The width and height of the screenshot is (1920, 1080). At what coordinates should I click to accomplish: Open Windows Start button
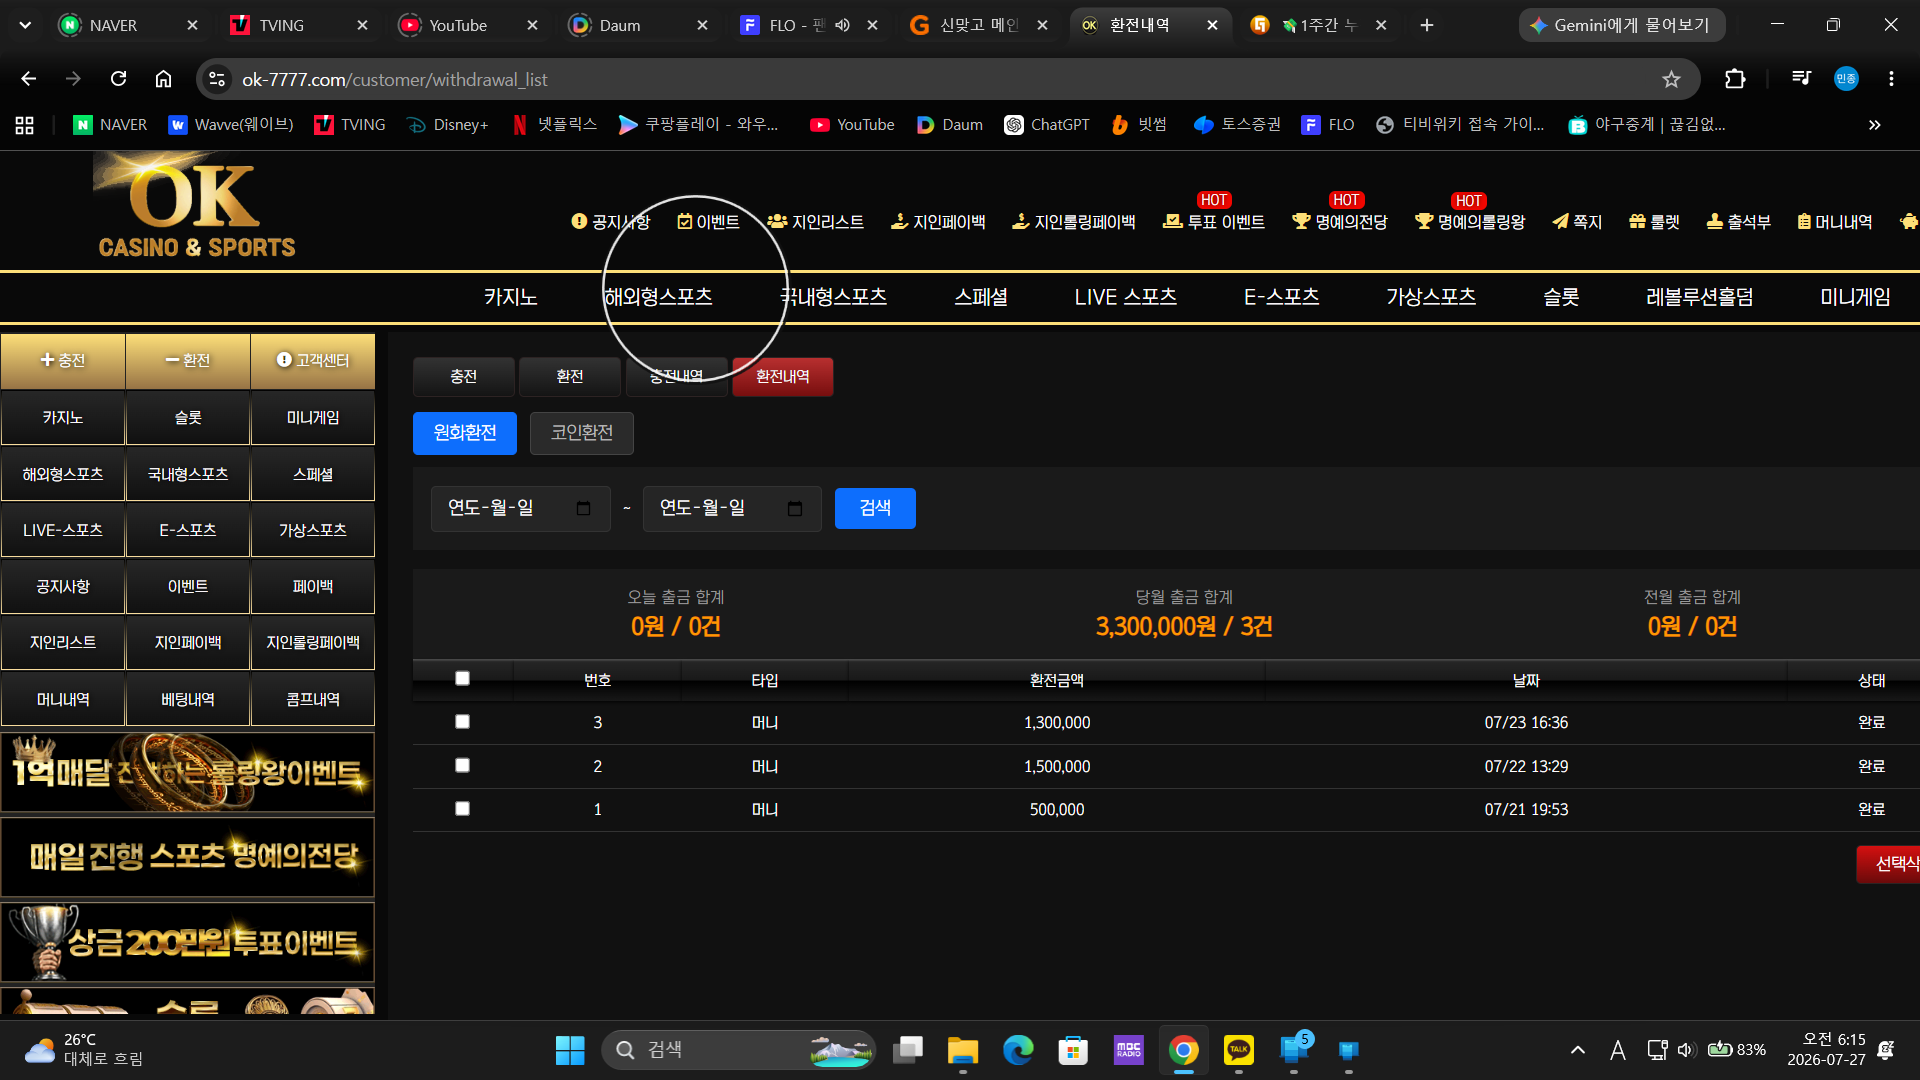point(570,1050)
